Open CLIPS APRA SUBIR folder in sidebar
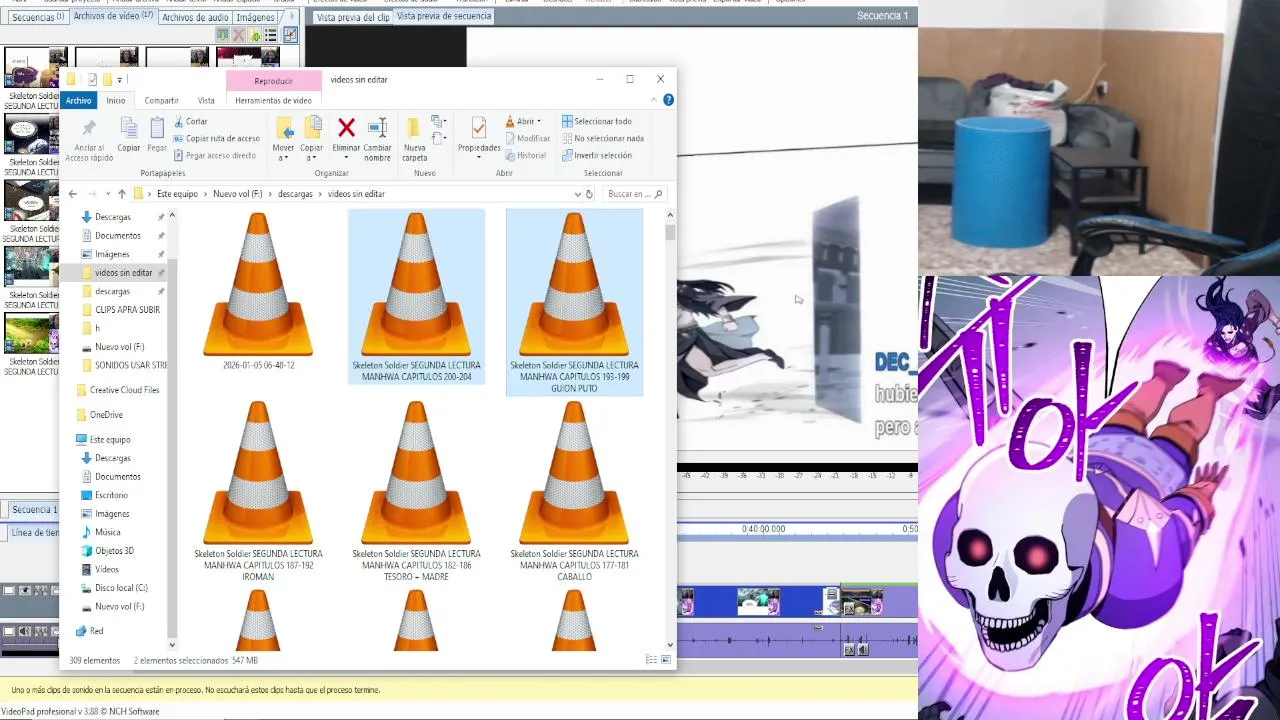The image size is (1280, 720). [127, 310]
